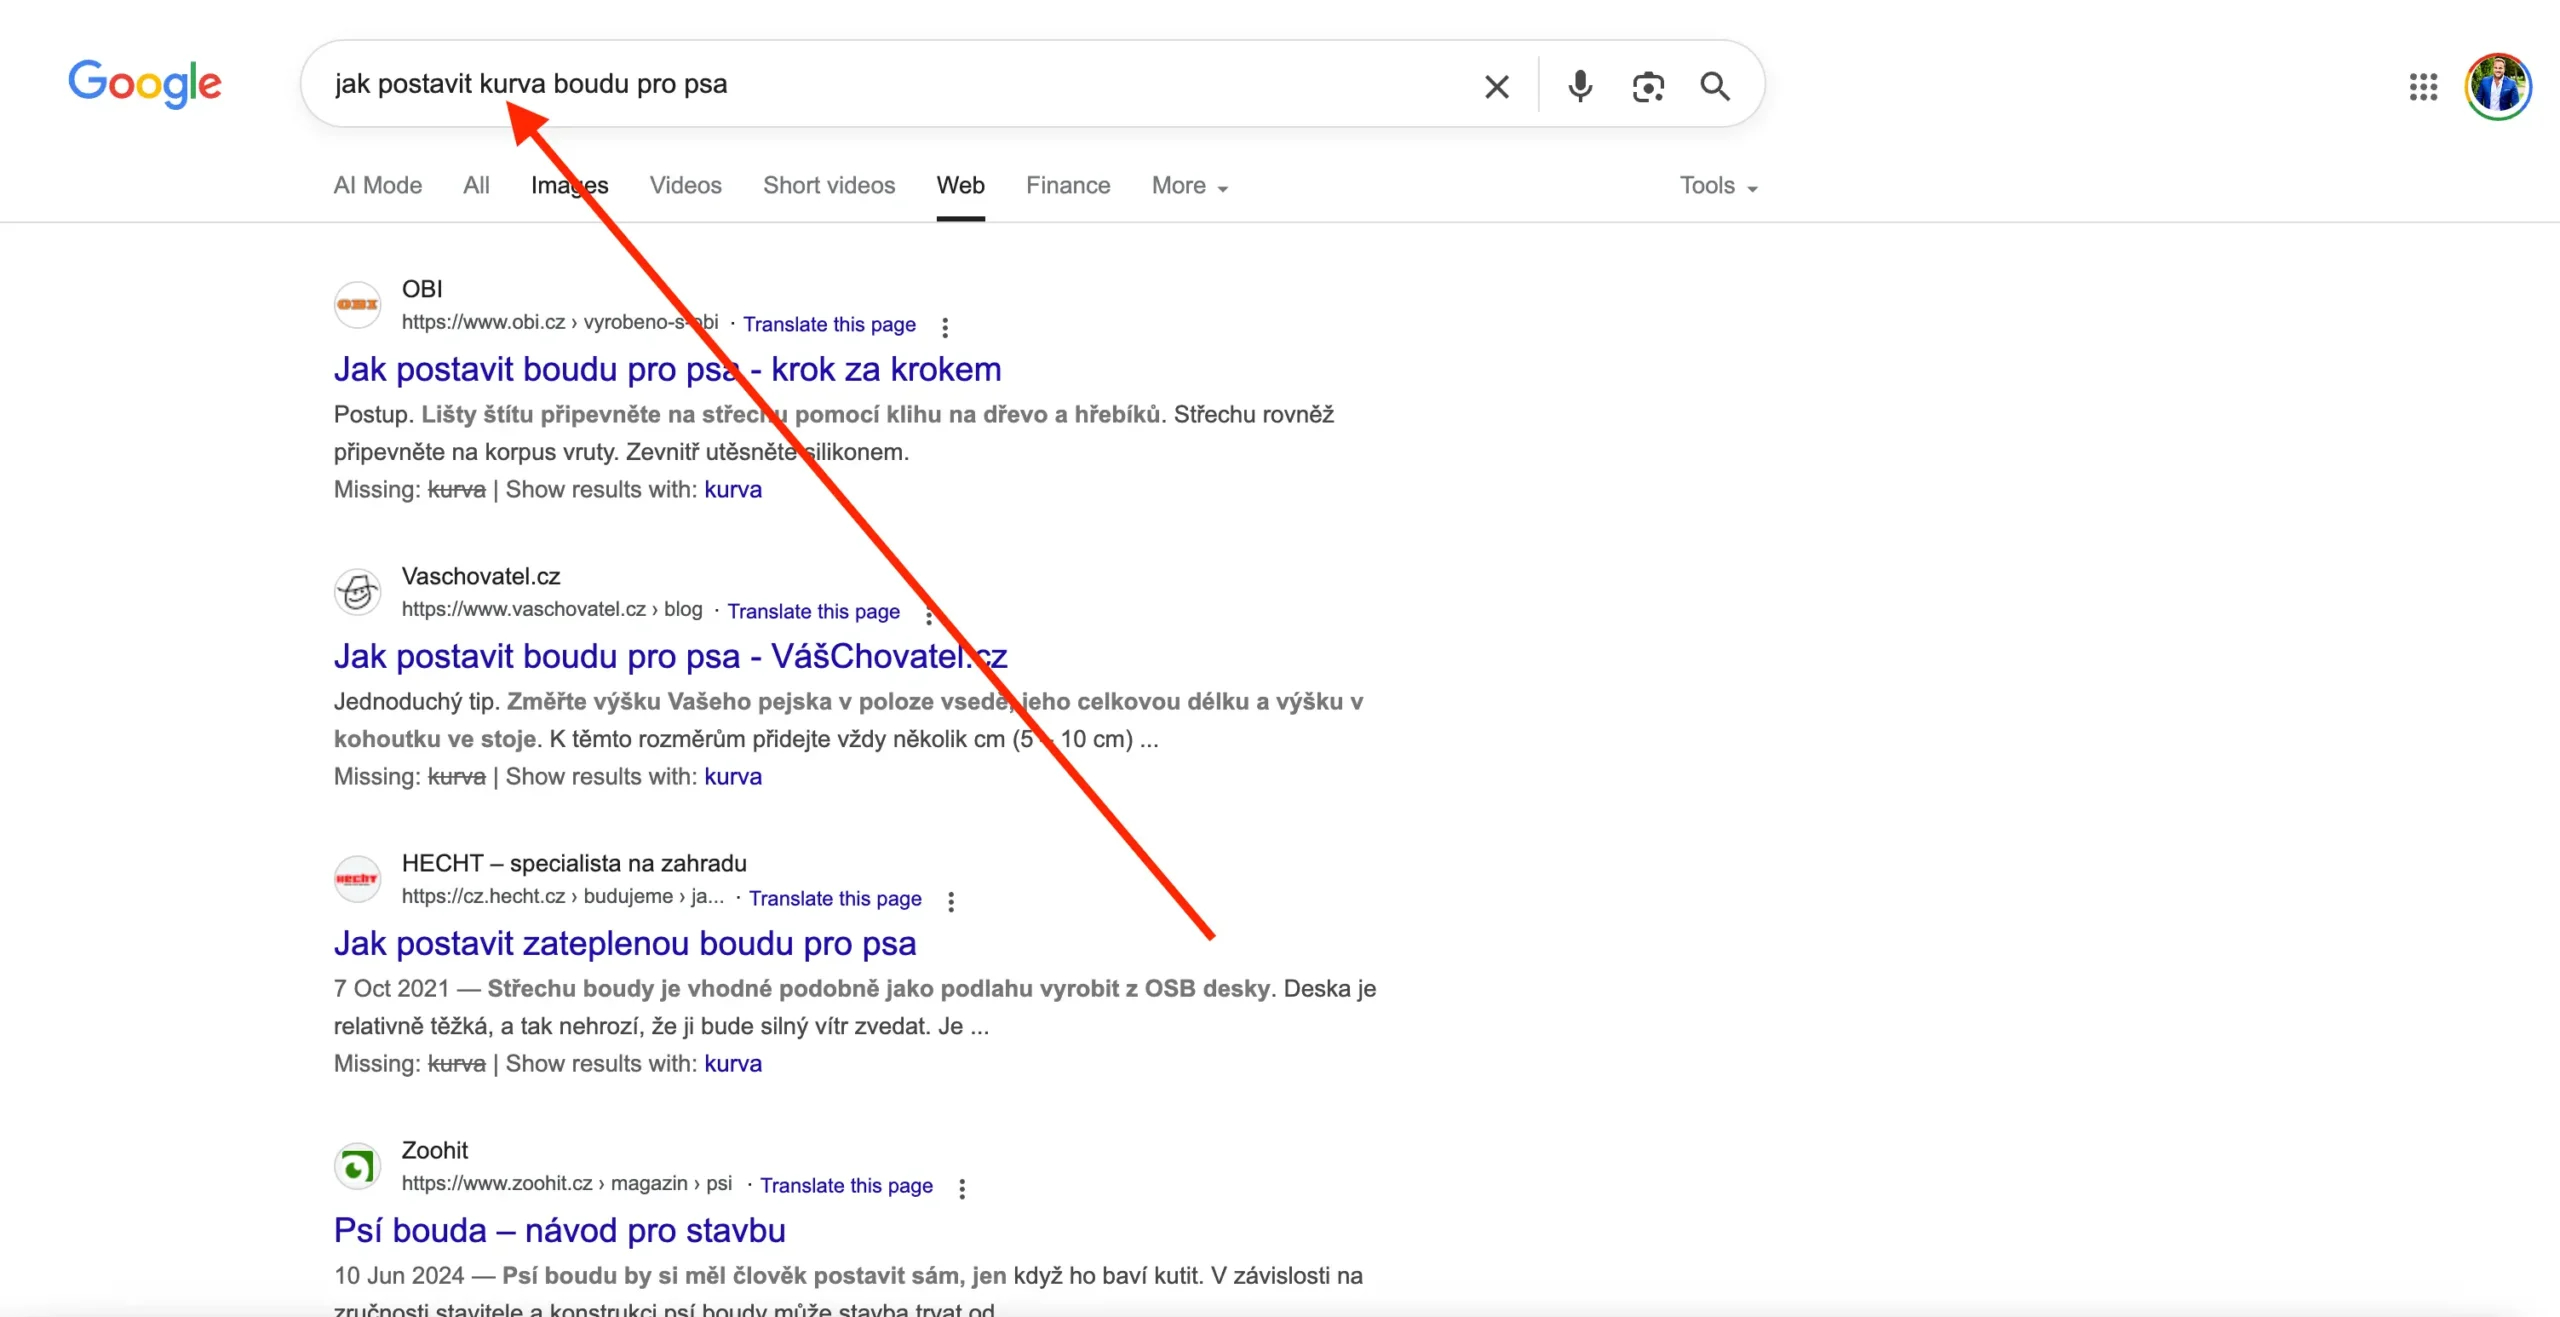
Task: Switch to AI Mode tab
Action: coord(377,186)
